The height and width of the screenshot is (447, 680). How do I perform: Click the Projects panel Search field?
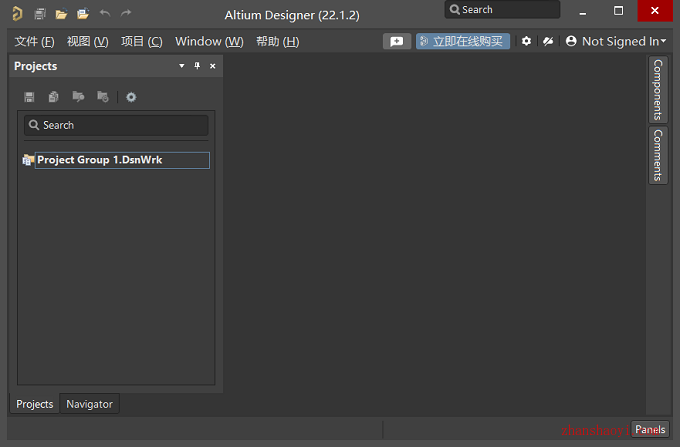click(x=116, y=125)
